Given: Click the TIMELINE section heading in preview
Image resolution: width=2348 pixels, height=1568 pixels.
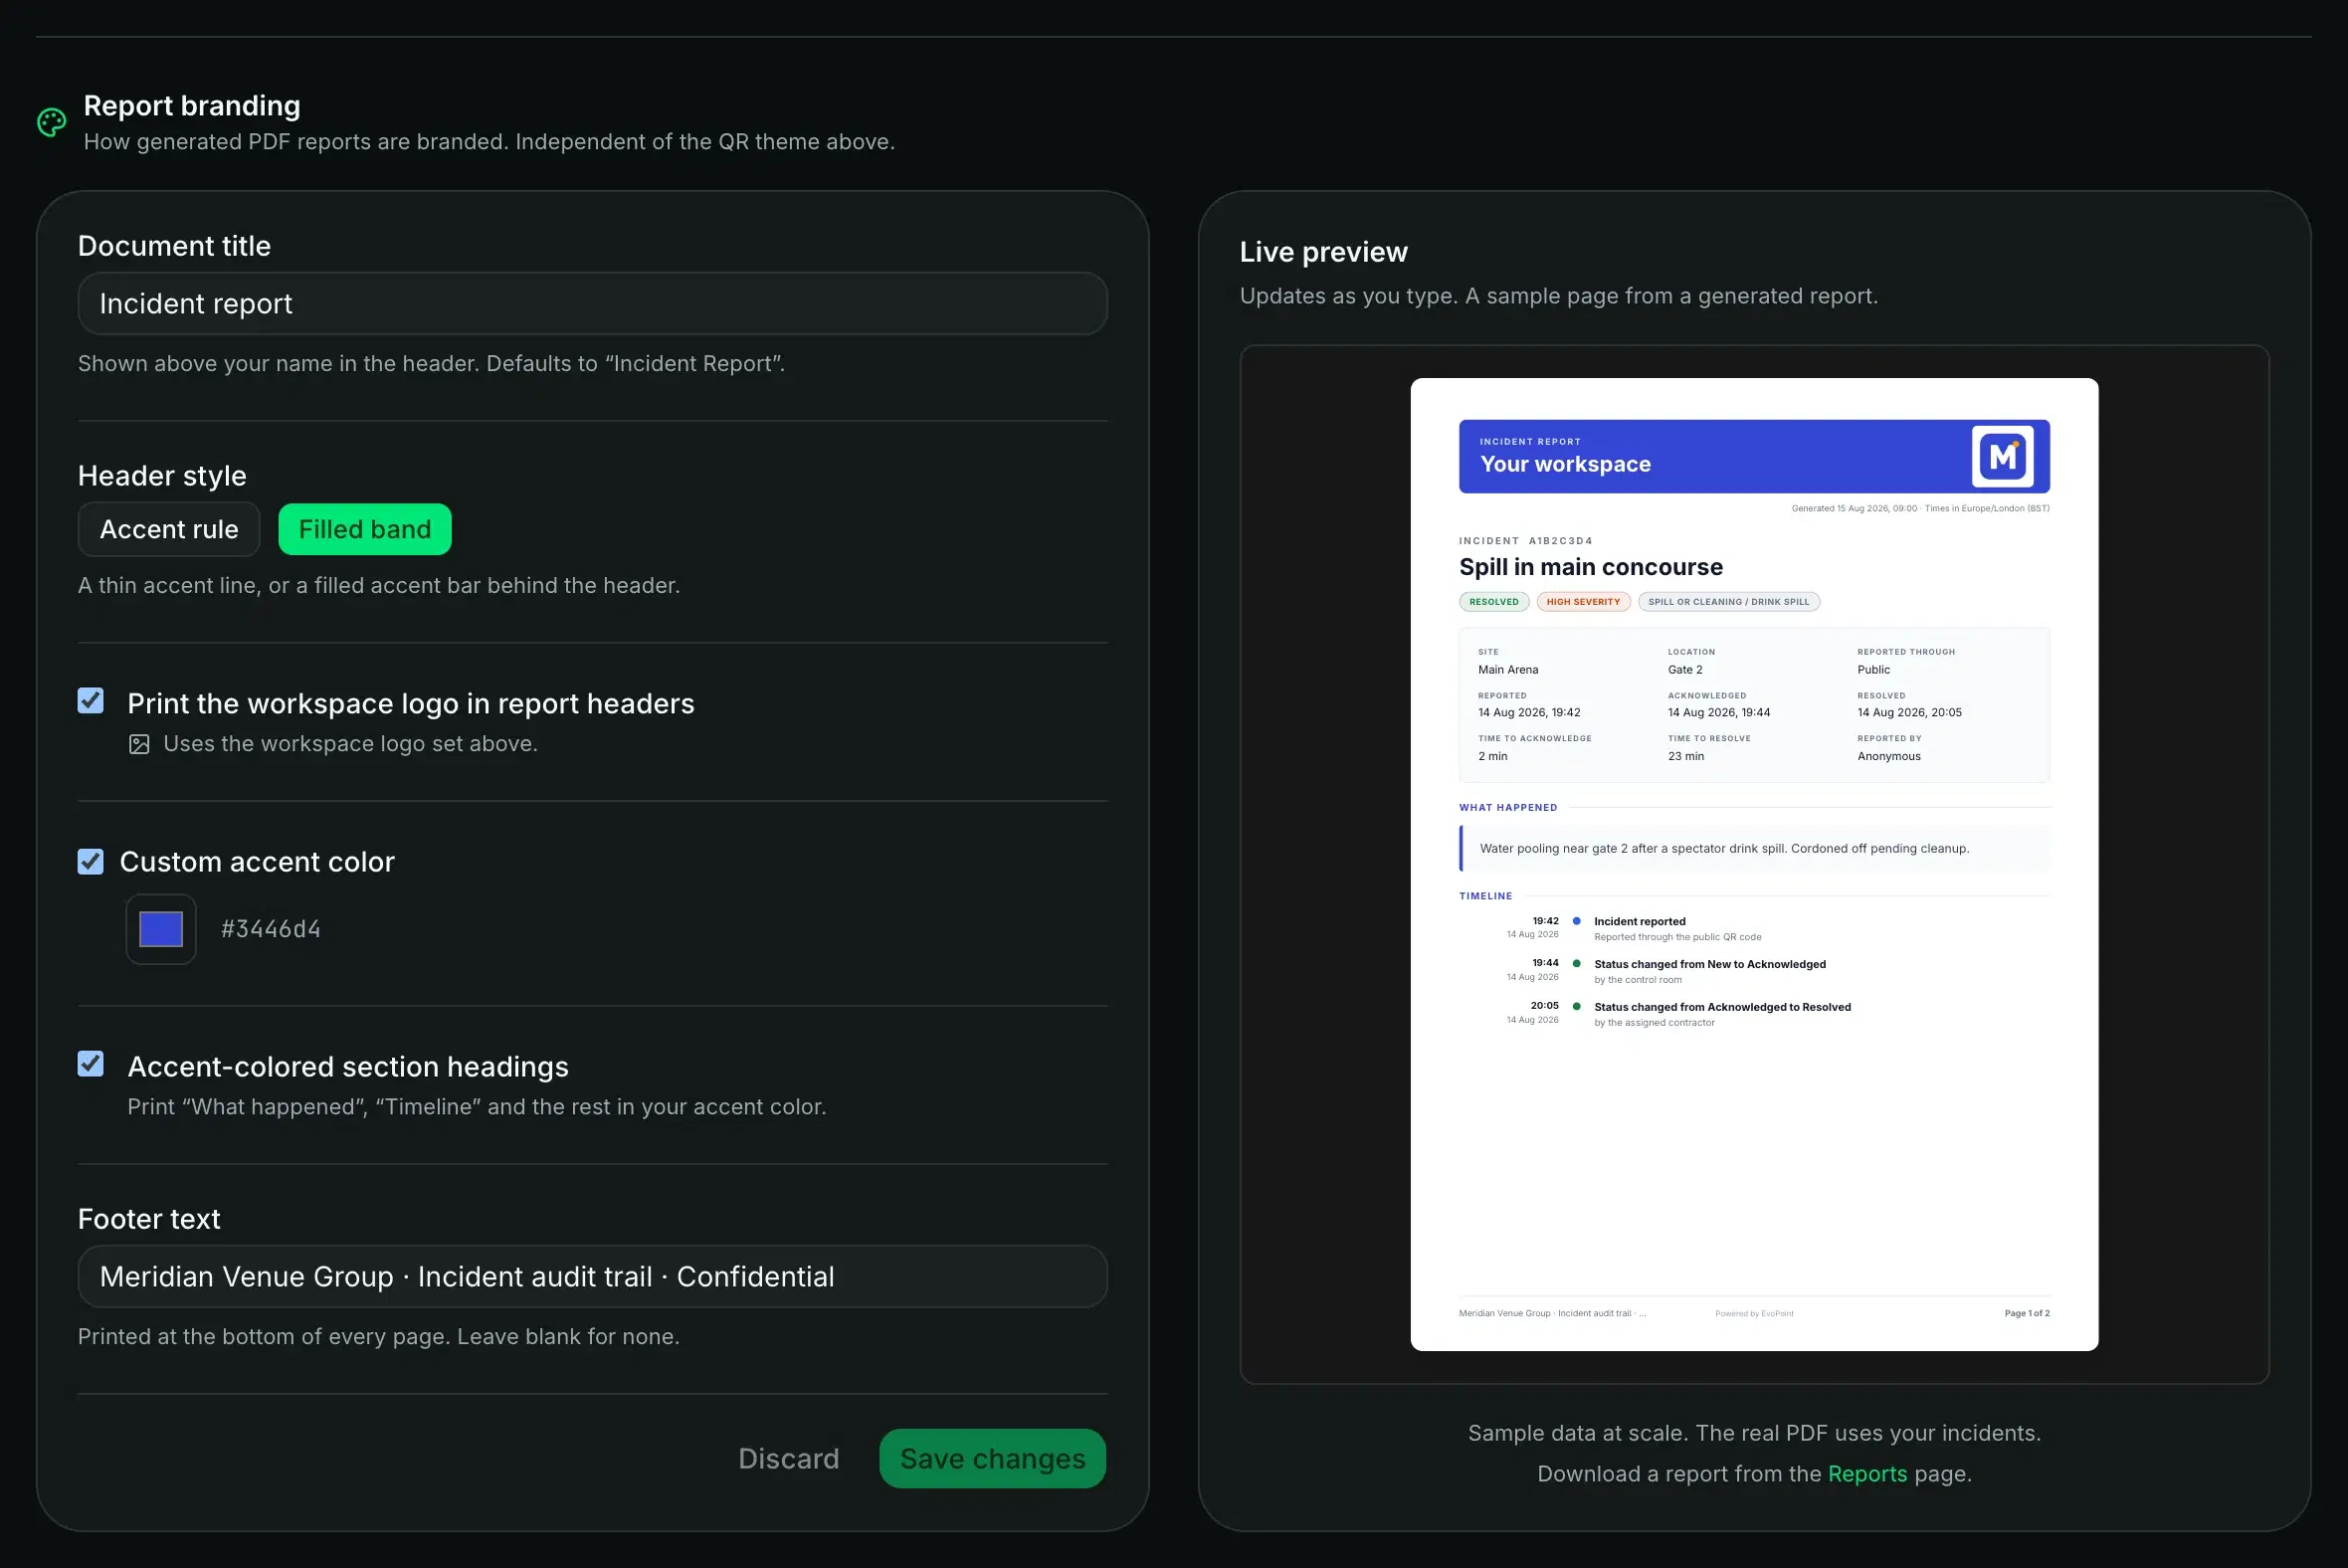Looking at the screenshot, I should 1485,897.
